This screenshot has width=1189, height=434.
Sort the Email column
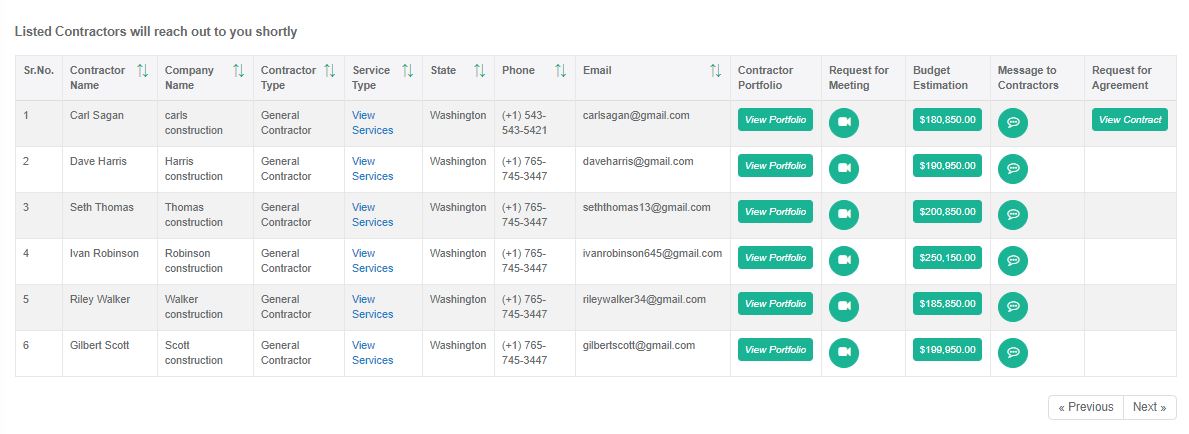(x=715, y=71)
